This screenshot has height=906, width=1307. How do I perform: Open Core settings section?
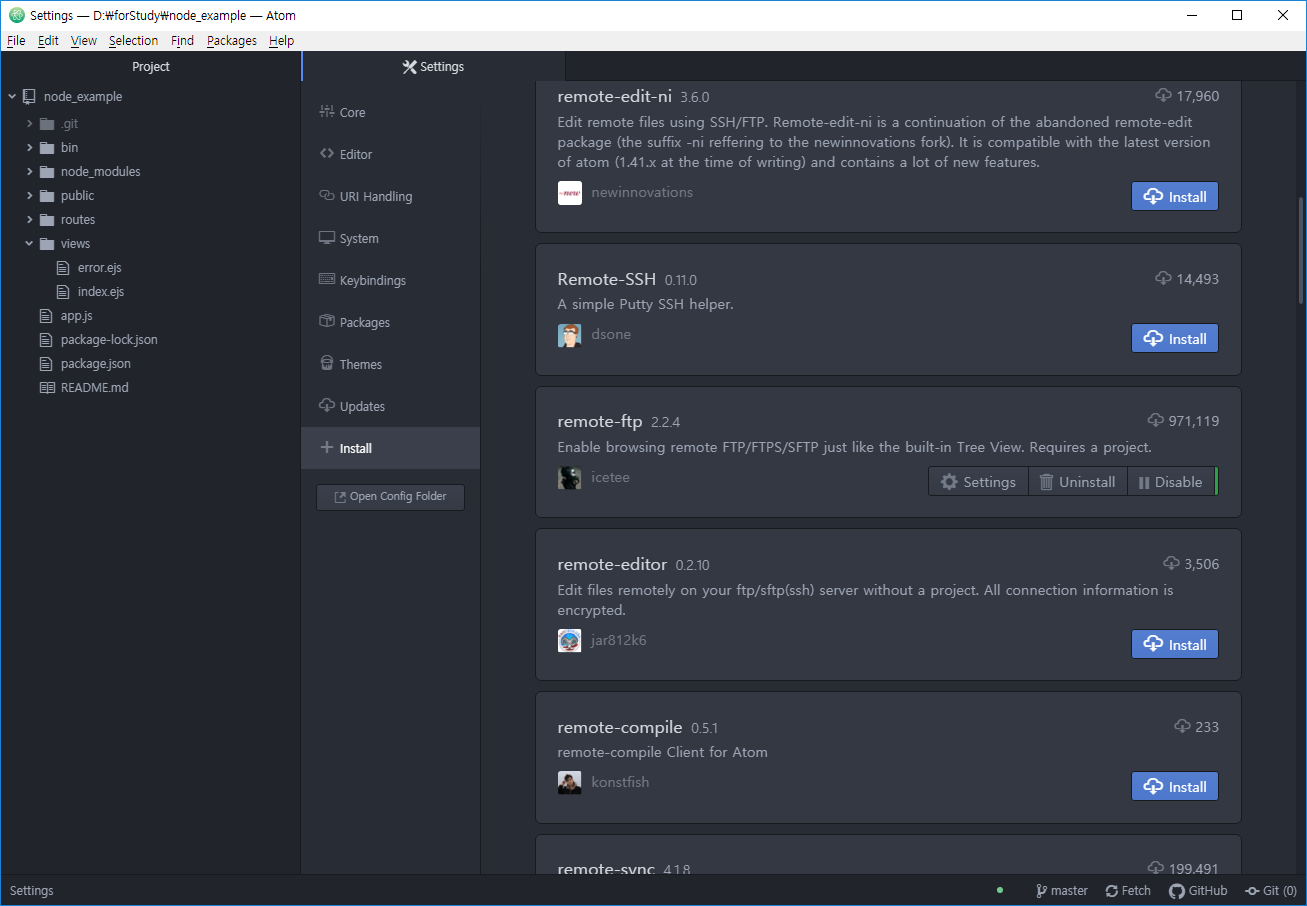[390, 112]
